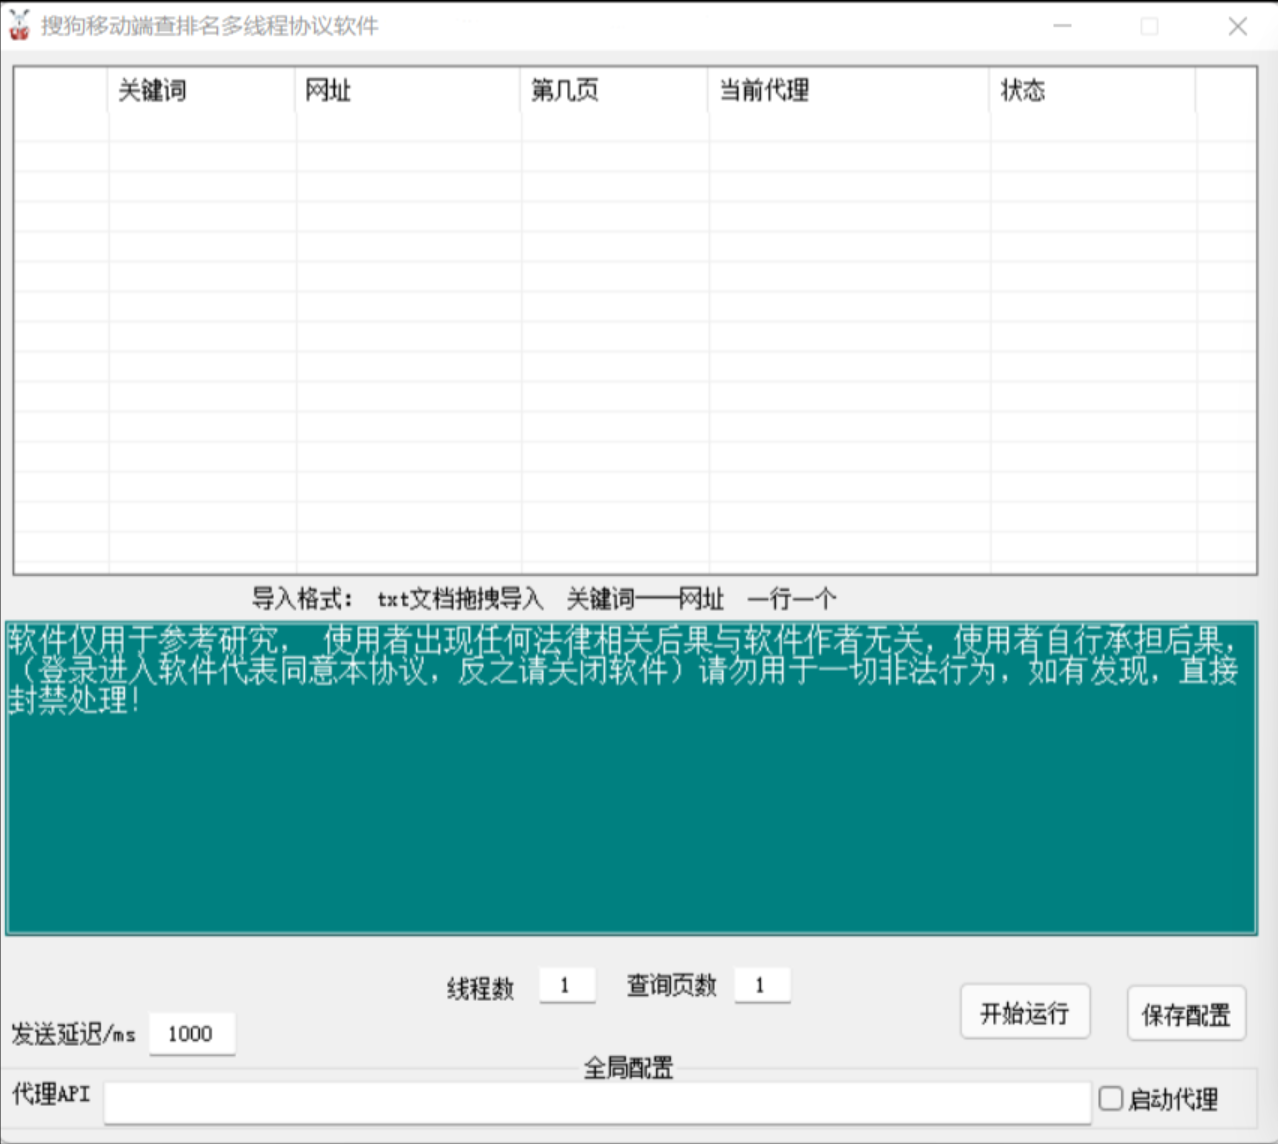Click the 查询页数 label
The image size is (1278, 1144).
tap(671, 985)
